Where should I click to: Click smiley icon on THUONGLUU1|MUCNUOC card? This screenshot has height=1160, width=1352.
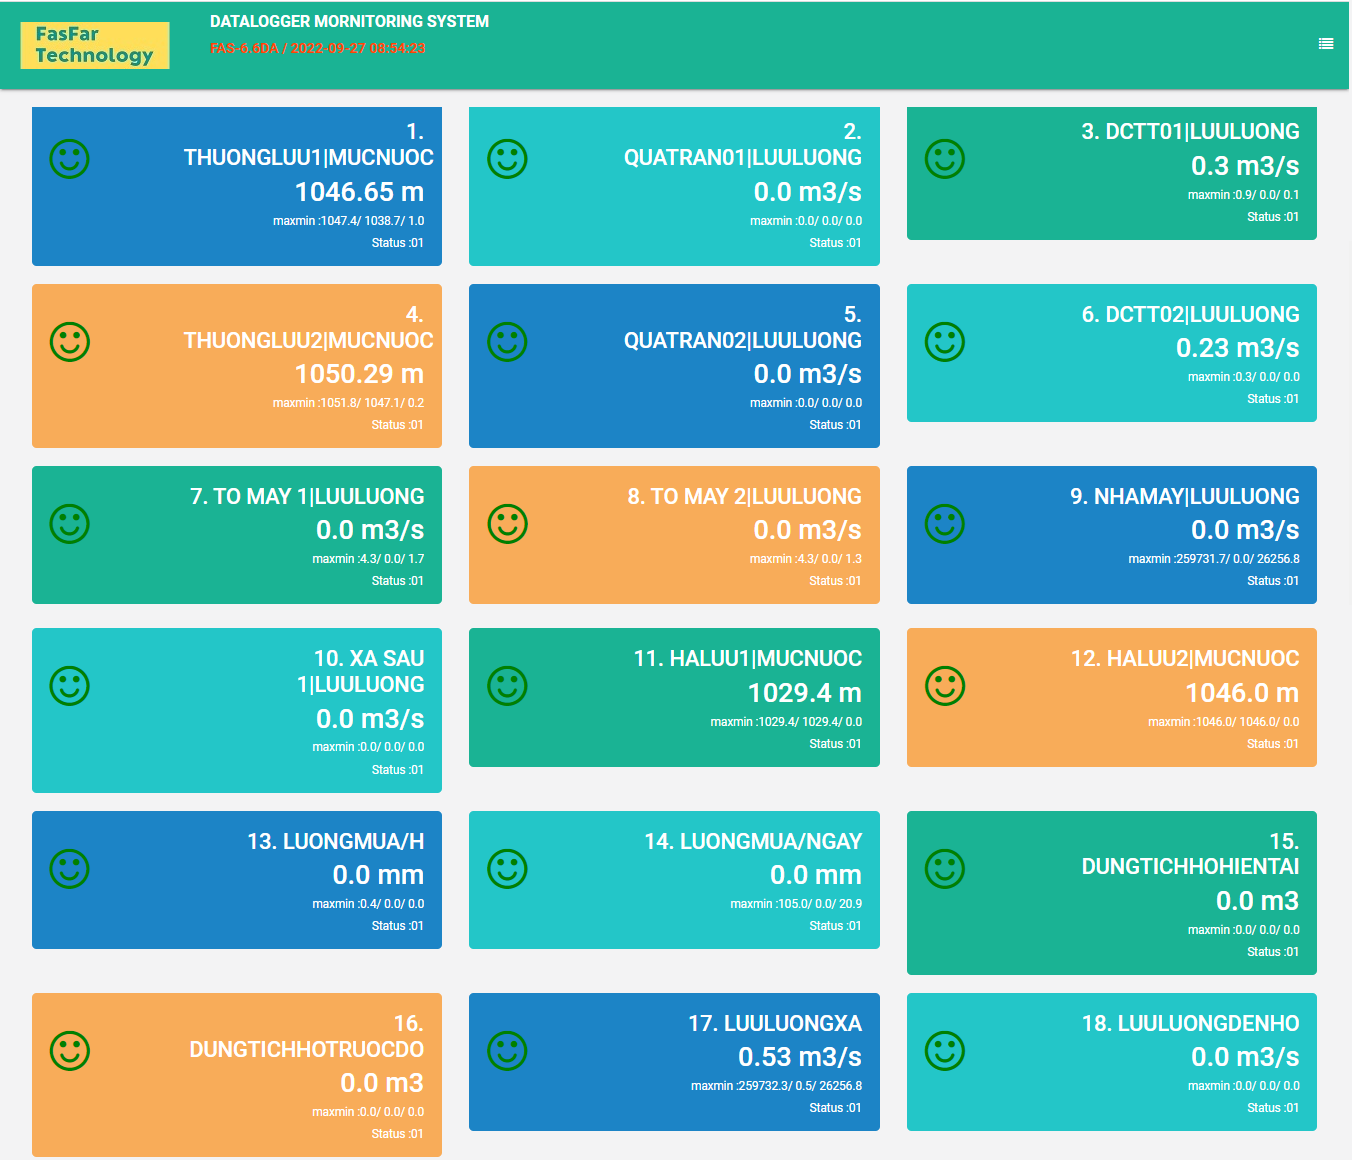pos(70,159)
